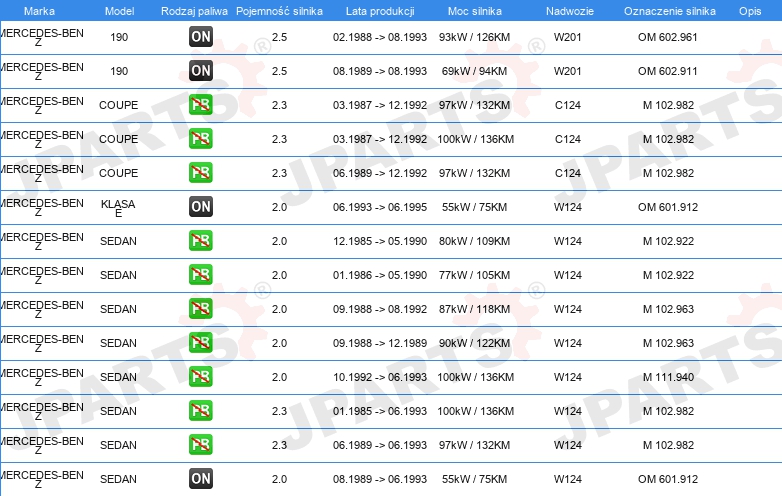The height and width of the screenshot is (496, 782).
Task: Click SEDAN model cell in 09.1988 -> 12.1989 row
Action: [x=118, y=343]
